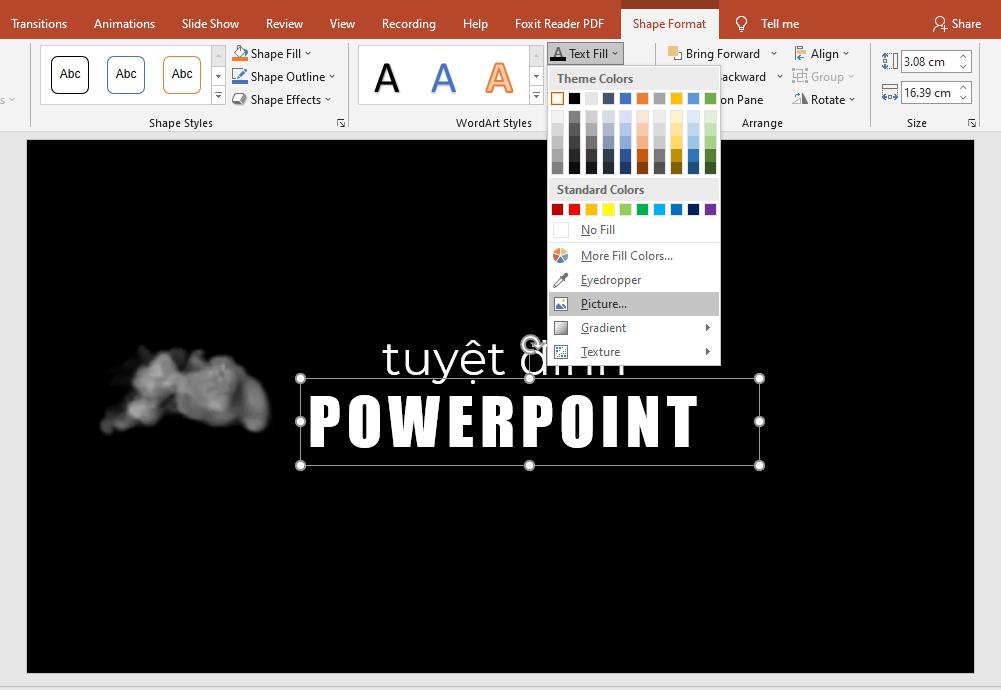Image resolution: width=1001 pixels, height=690 pixels.
Task: Click the Shape Outline icon
Action: [240, 76]
